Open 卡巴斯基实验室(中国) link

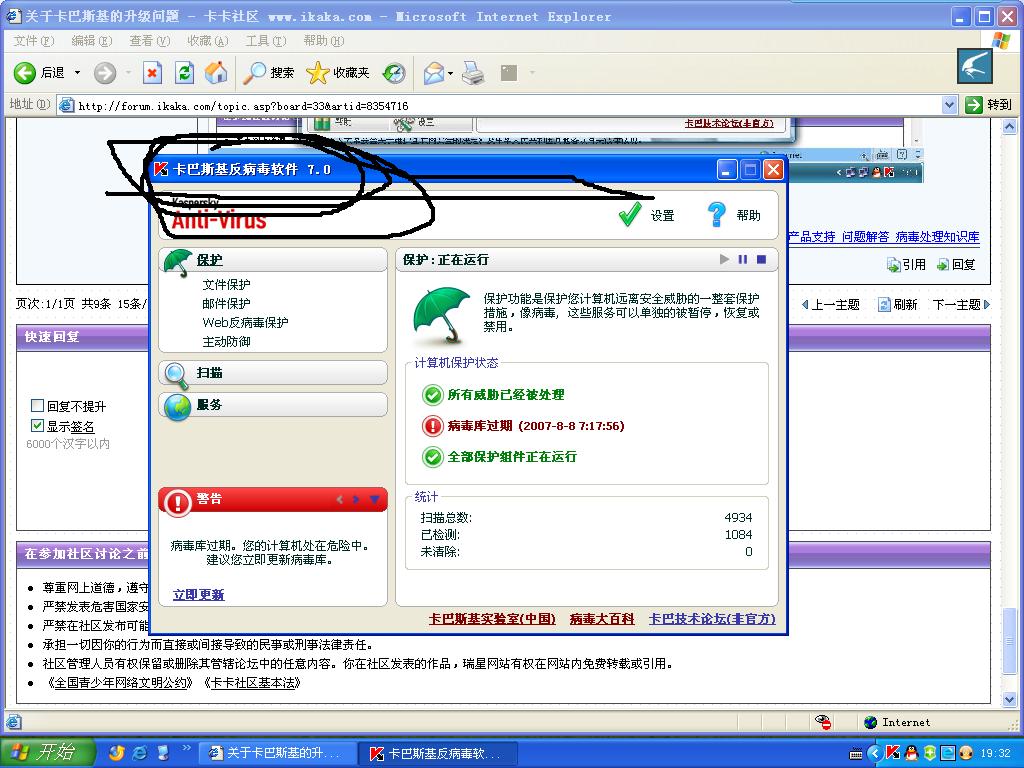(492, 618)
